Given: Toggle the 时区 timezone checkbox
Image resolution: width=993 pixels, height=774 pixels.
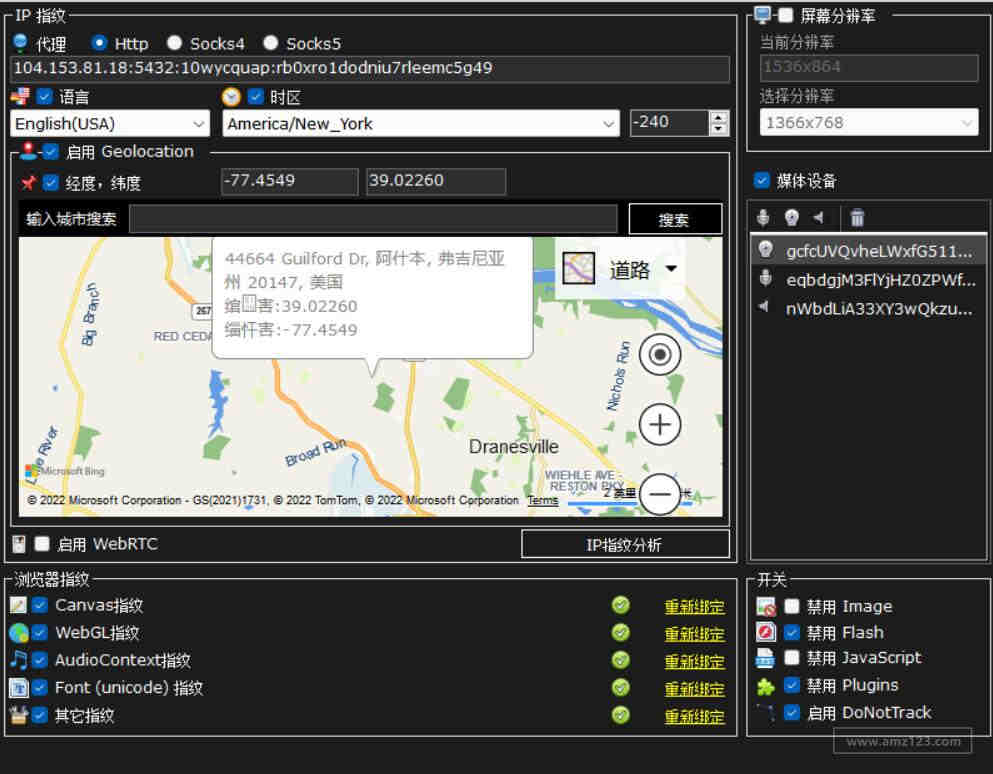Looking at the screenshot, I should click(255, 96).
